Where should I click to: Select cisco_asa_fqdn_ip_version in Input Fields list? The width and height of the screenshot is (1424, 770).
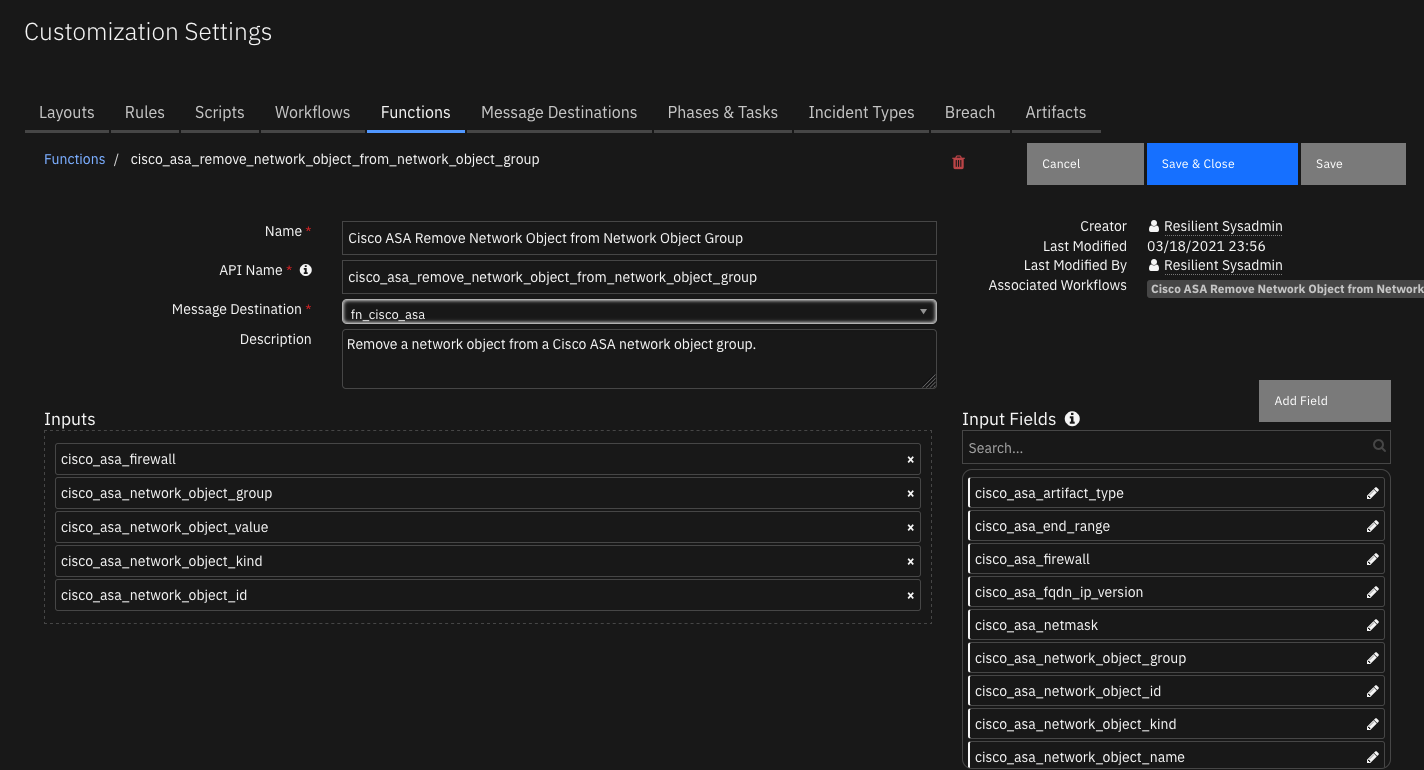pyautogui.click(x=1176, y=592)
